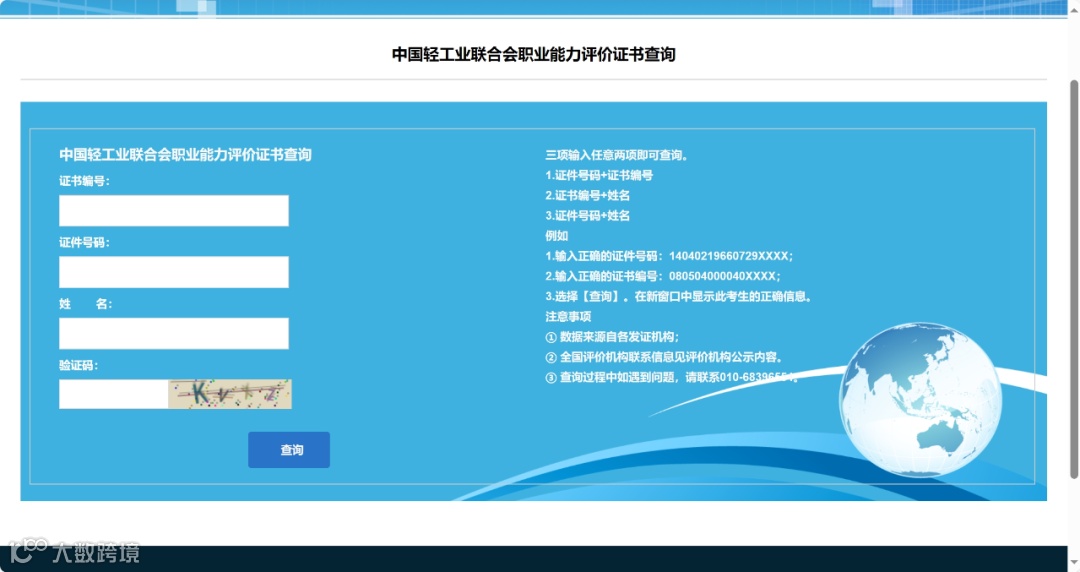
Task: Focus the 证件号码 input field
Action: 174,272
